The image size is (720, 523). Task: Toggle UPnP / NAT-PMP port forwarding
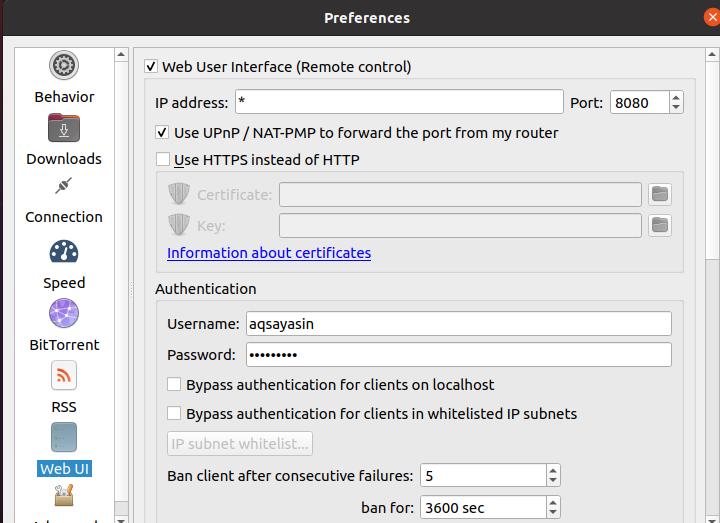click(163, 133)
